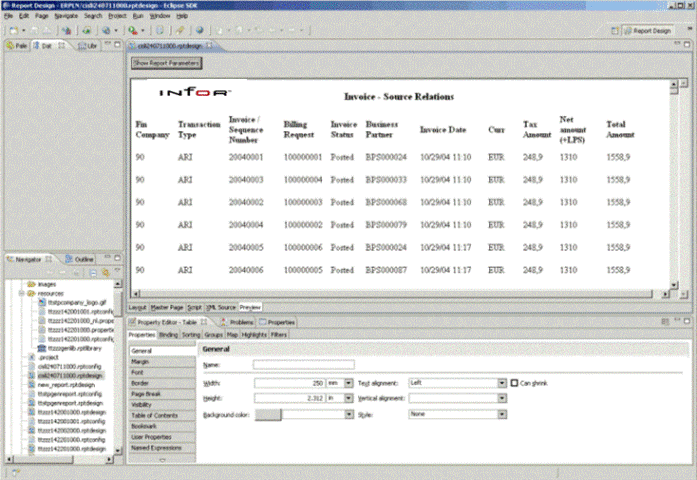This screenshot has height=480, width=697.
Task: Open the Text alignment dropdown
Action: (x=501, y=382)
